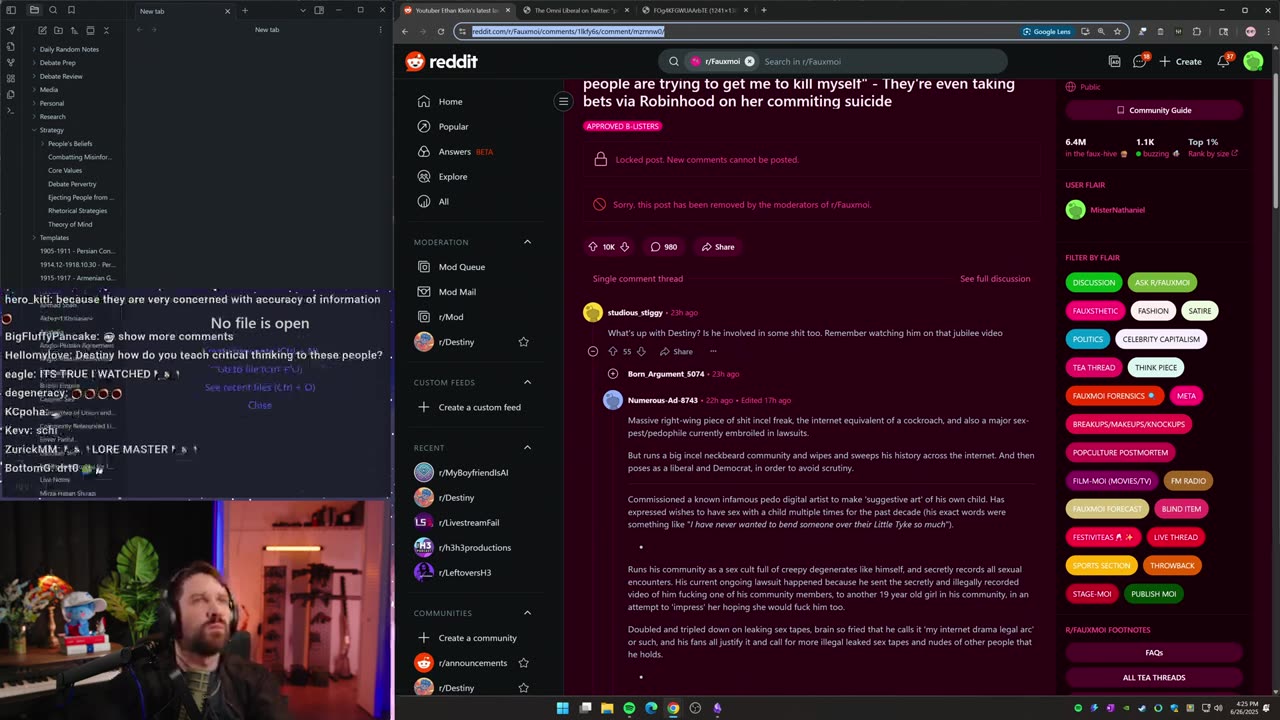Open bookmarks icon in Obsidian sidebar
The height and width of the screenshot is (720, 1280).
click(71, 10)
